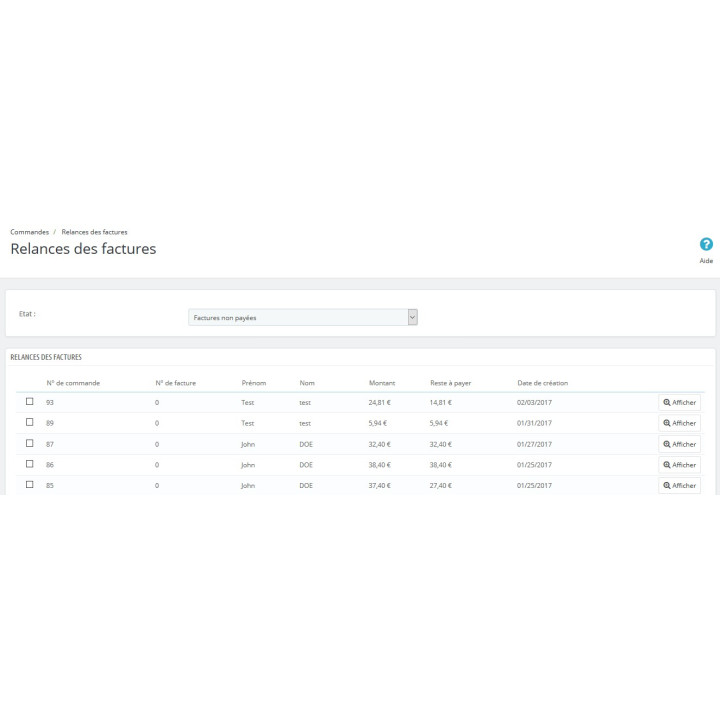720x720 pixels.
Task: Check the box for order 85
Action: (x=30, y=484)
